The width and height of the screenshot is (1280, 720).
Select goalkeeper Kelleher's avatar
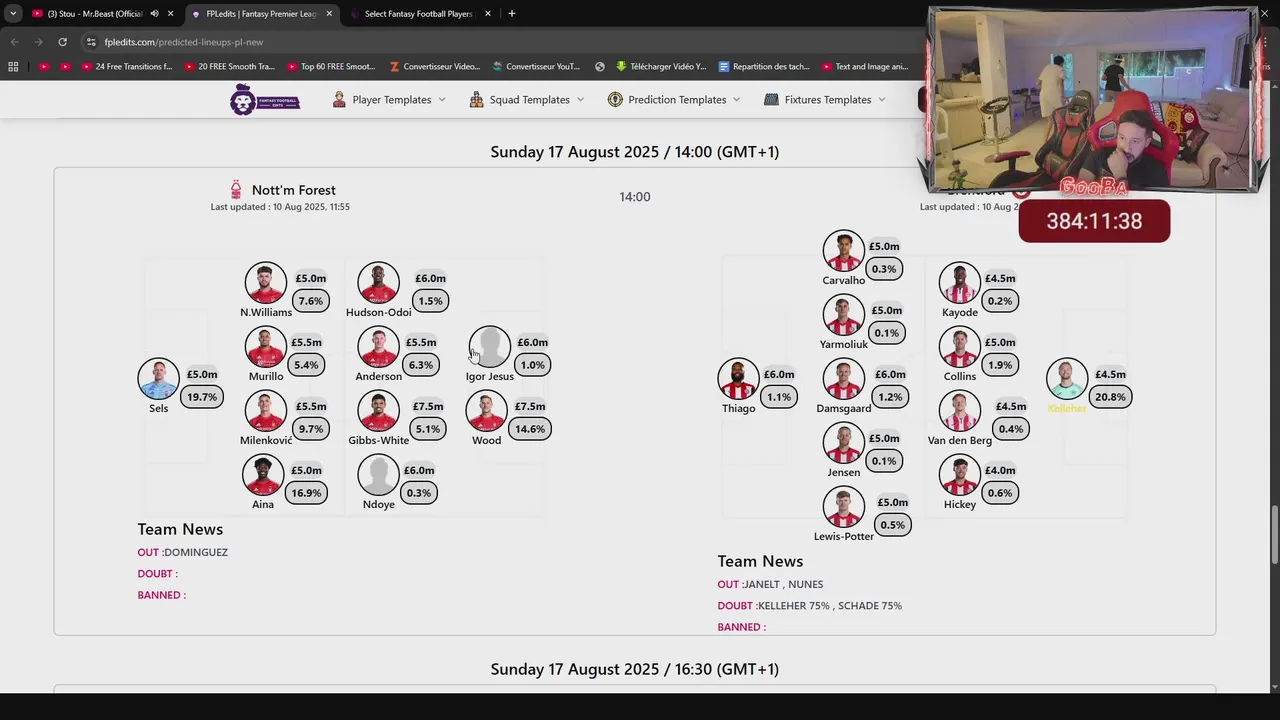coord(1067,379)
